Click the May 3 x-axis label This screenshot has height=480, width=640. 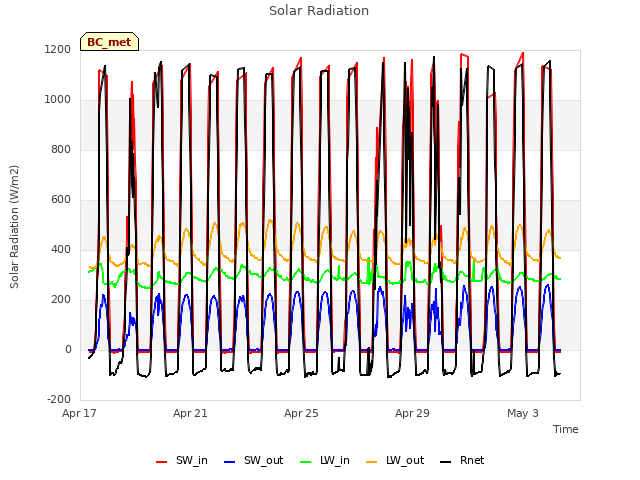coord(523,413)
